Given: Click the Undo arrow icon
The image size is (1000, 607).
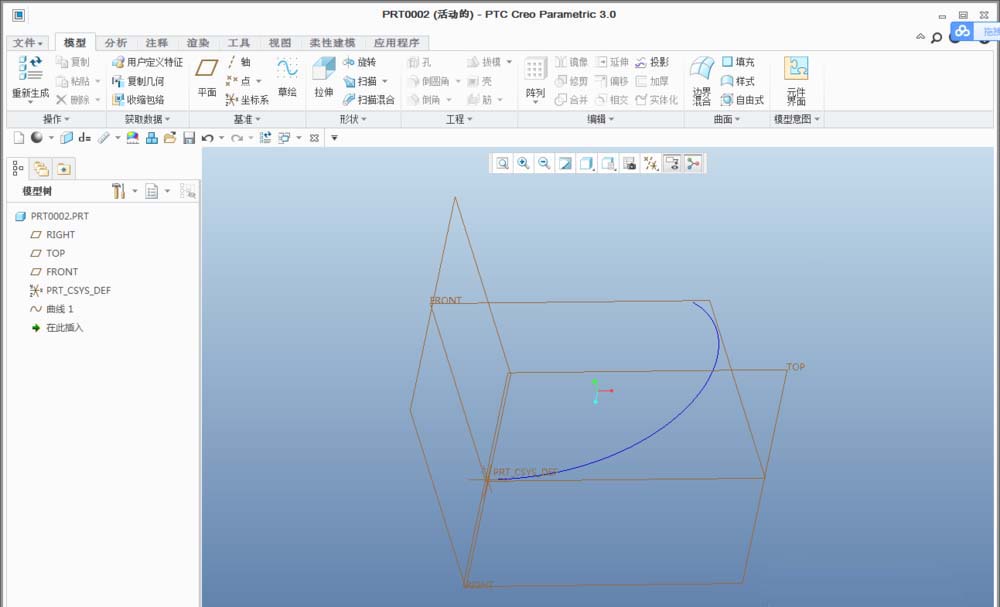Looking at the screenshot, I should [207, 138].
